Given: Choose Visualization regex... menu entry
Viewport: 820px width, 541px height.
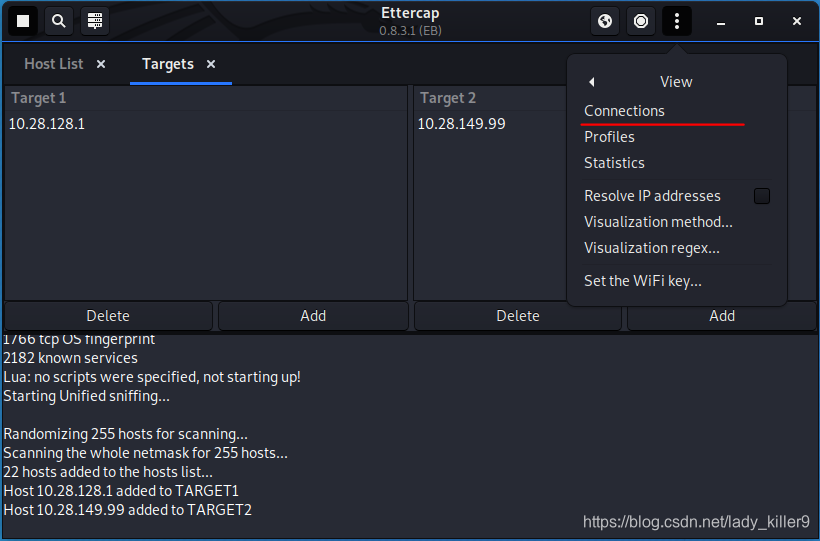Looking at the screenshot, I should click(652, 248).
